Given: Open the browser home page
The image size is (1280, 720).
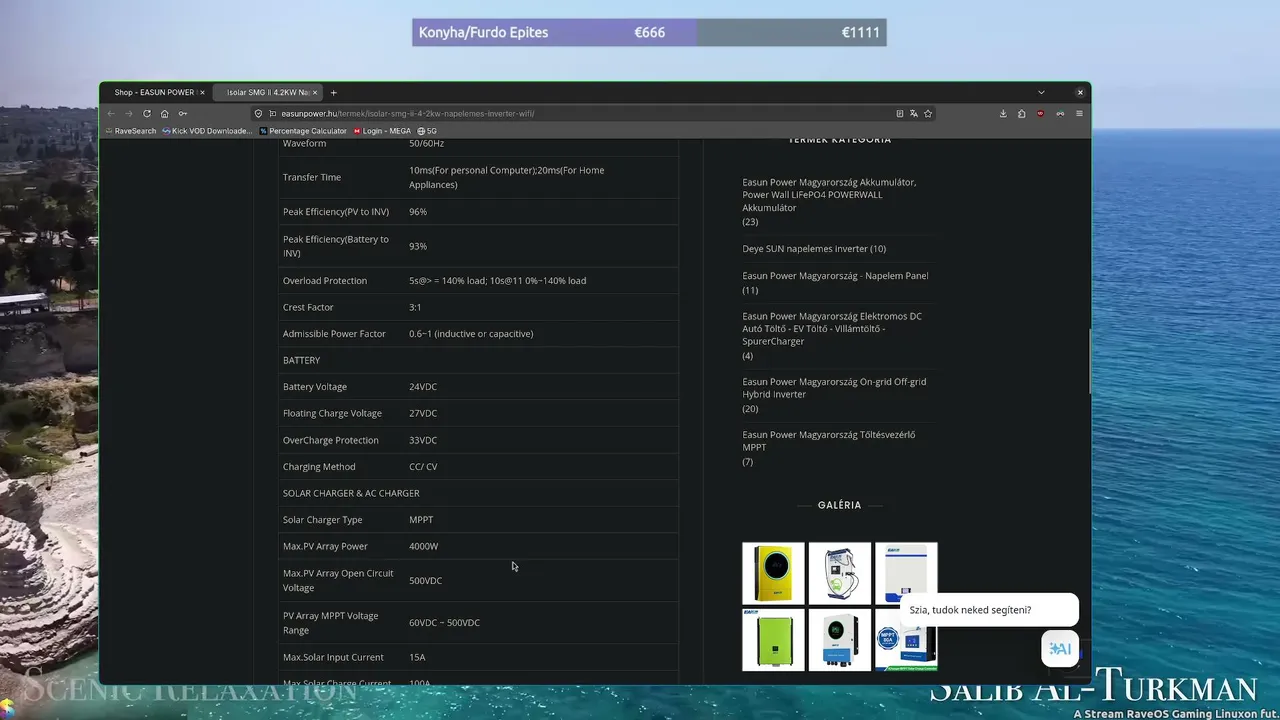Looking at the screenshot, I should coord(164,114).
